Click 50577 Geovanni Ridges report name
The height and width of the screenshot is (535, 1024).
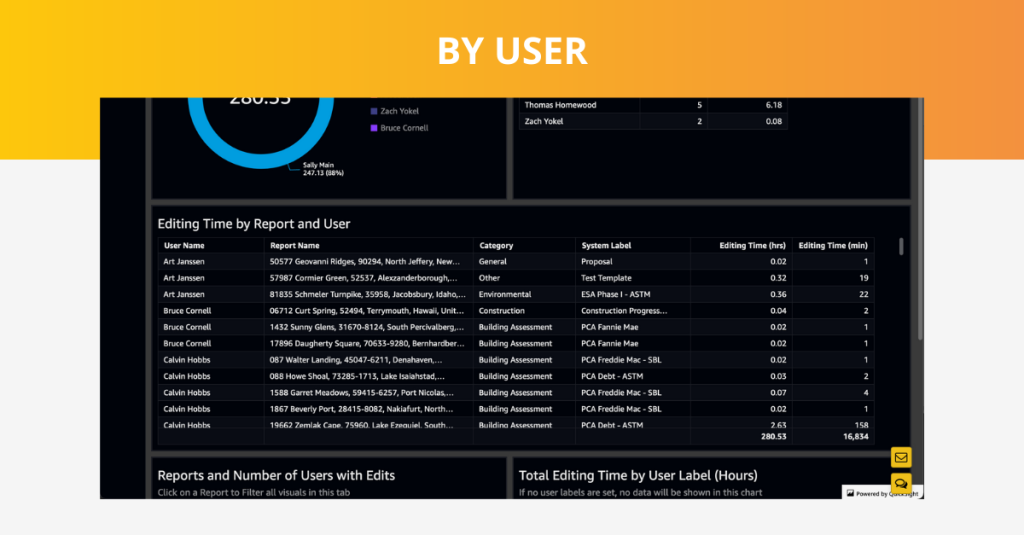pos(364,261)
